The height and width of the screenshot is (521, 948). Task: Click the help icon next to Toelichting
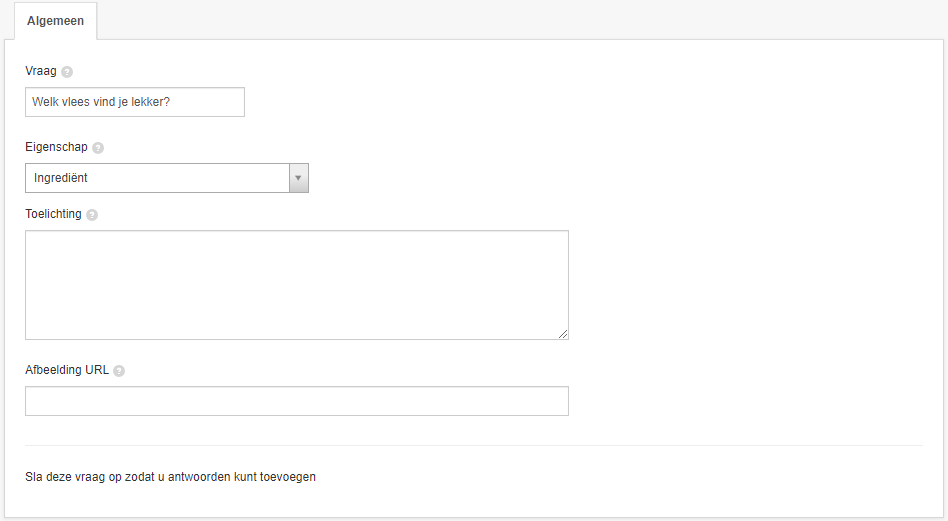pos(92,215)
